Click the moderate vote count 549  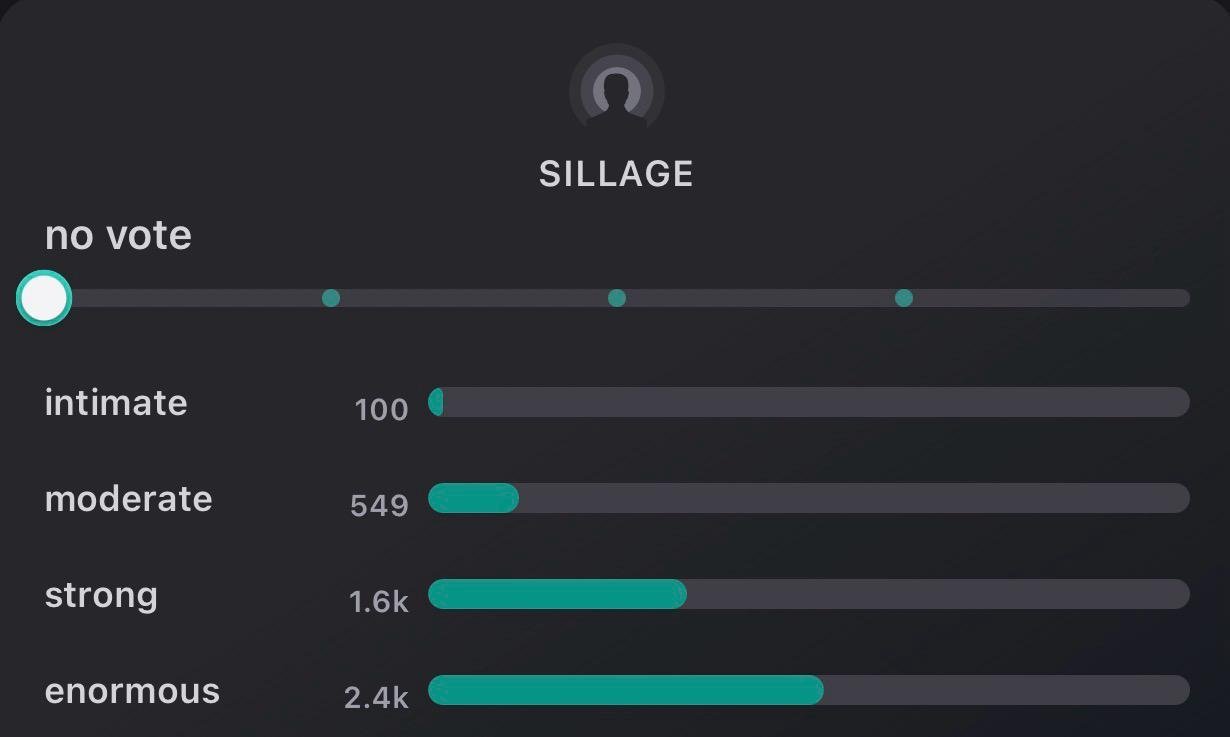click(379, 505)
